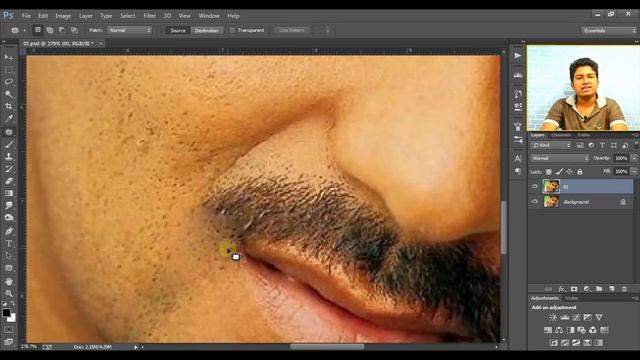This screenshot has width=640, height=360.
Task: Toggle Quick Mask mode icon
Action: (9, 329)
